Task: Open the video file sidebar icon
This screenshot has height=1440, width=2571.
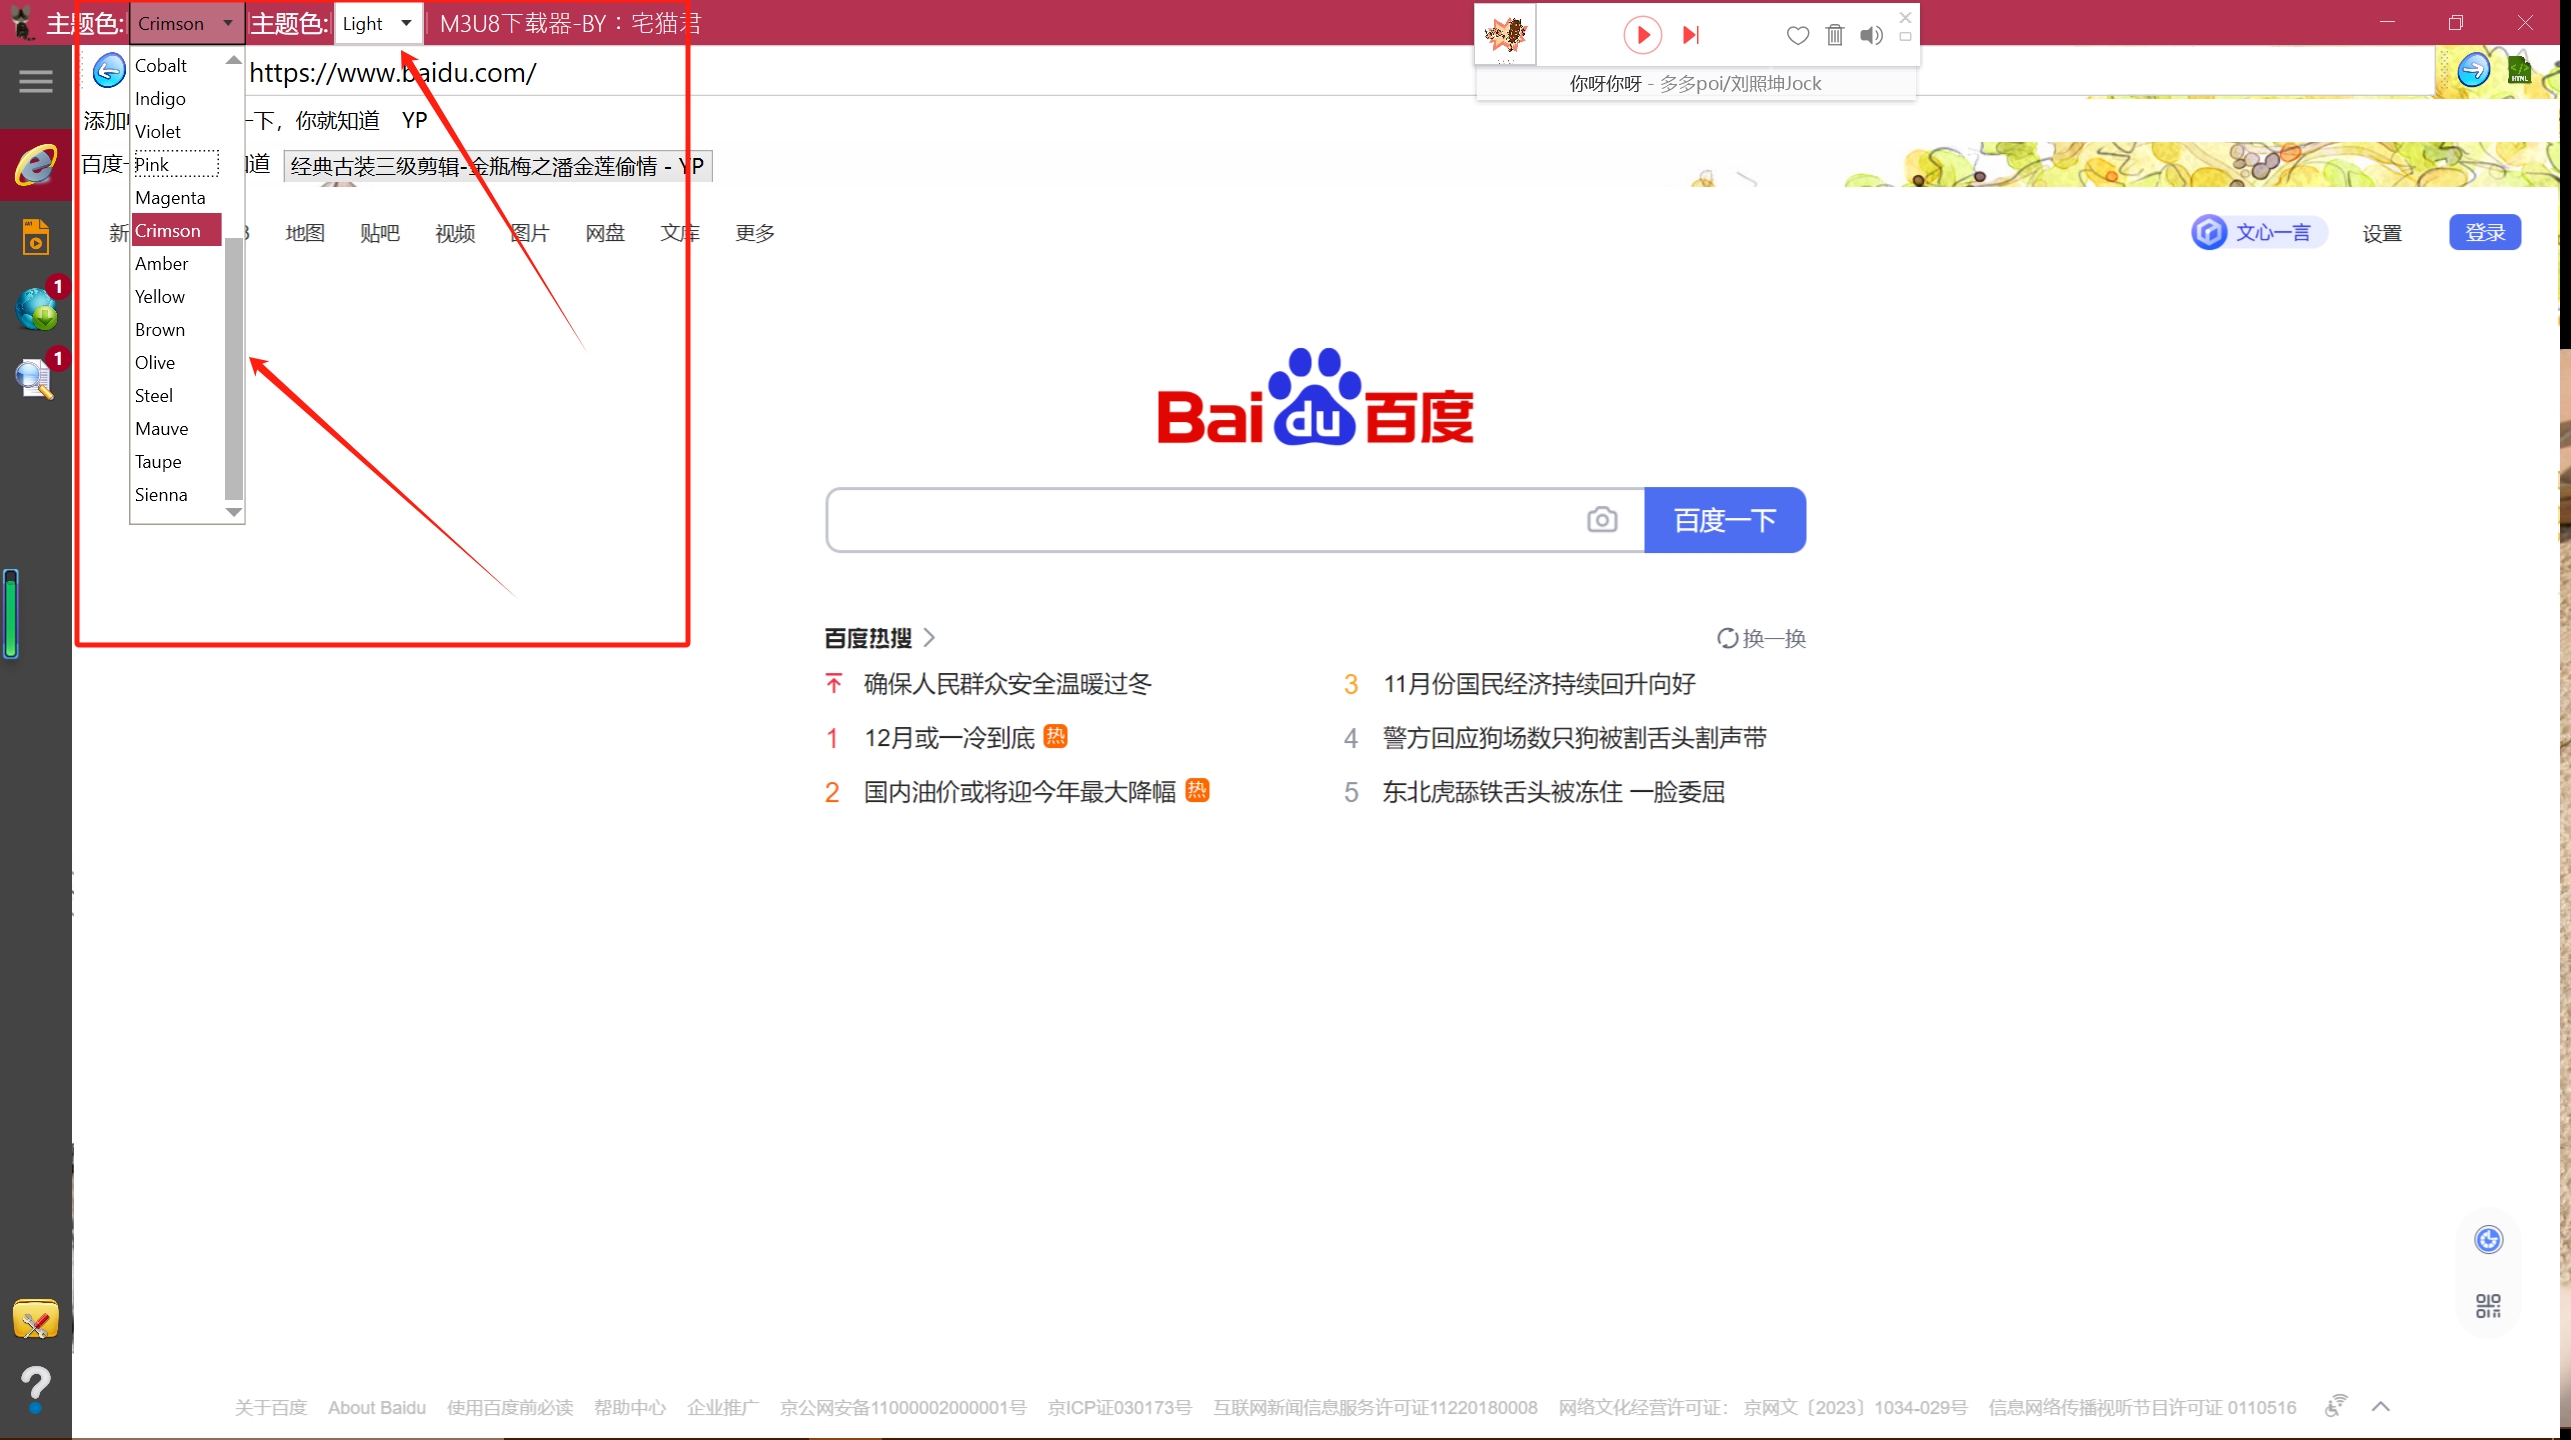Action: coord(35,237)
